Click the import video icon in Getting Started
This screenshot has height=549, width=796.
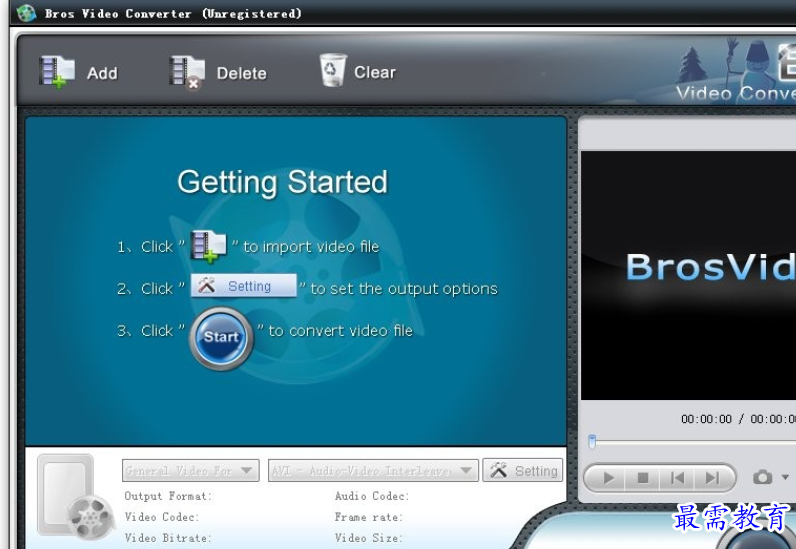[x=208, y=246]
